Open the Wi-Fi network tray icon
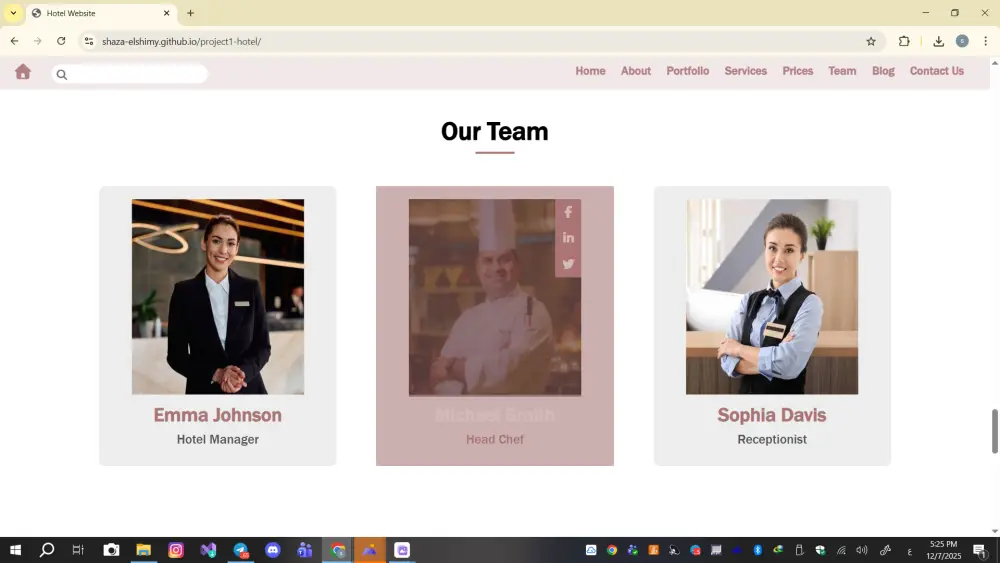This screenshot has width=1000, height=563. click(x=841, y=550)
